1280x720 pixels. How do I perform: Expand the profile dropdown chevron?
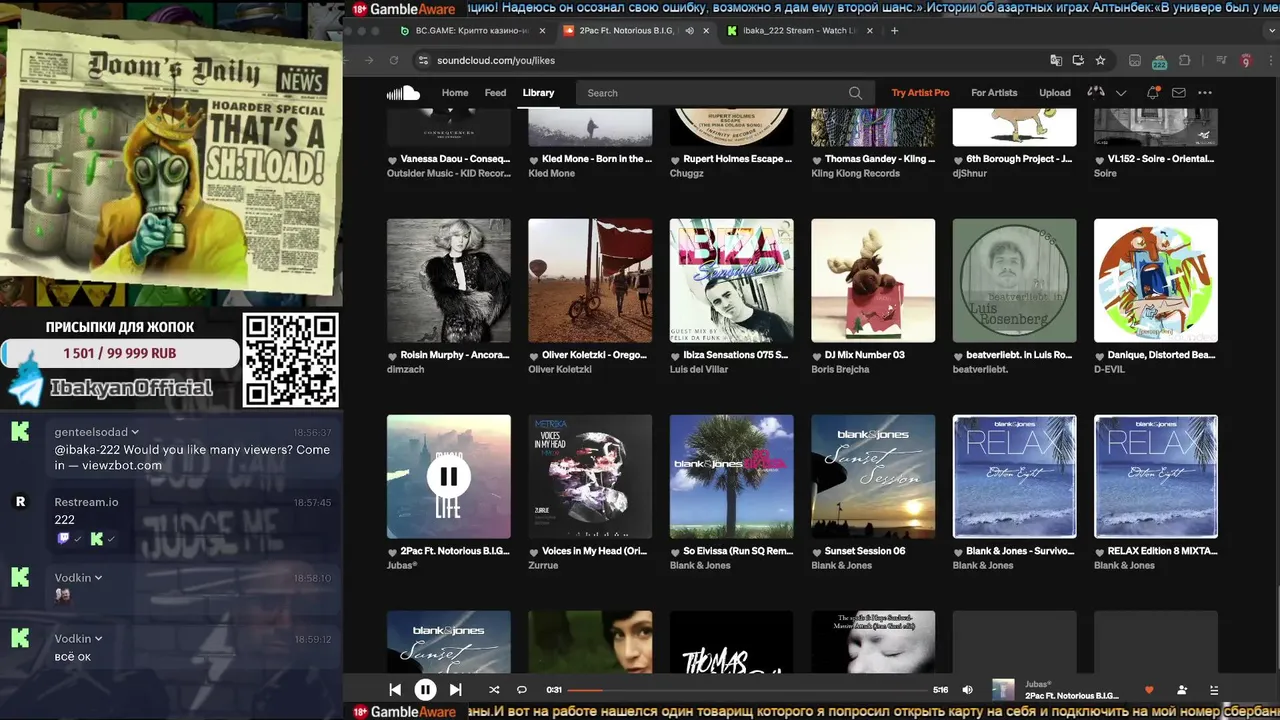tap(1121, 93)
